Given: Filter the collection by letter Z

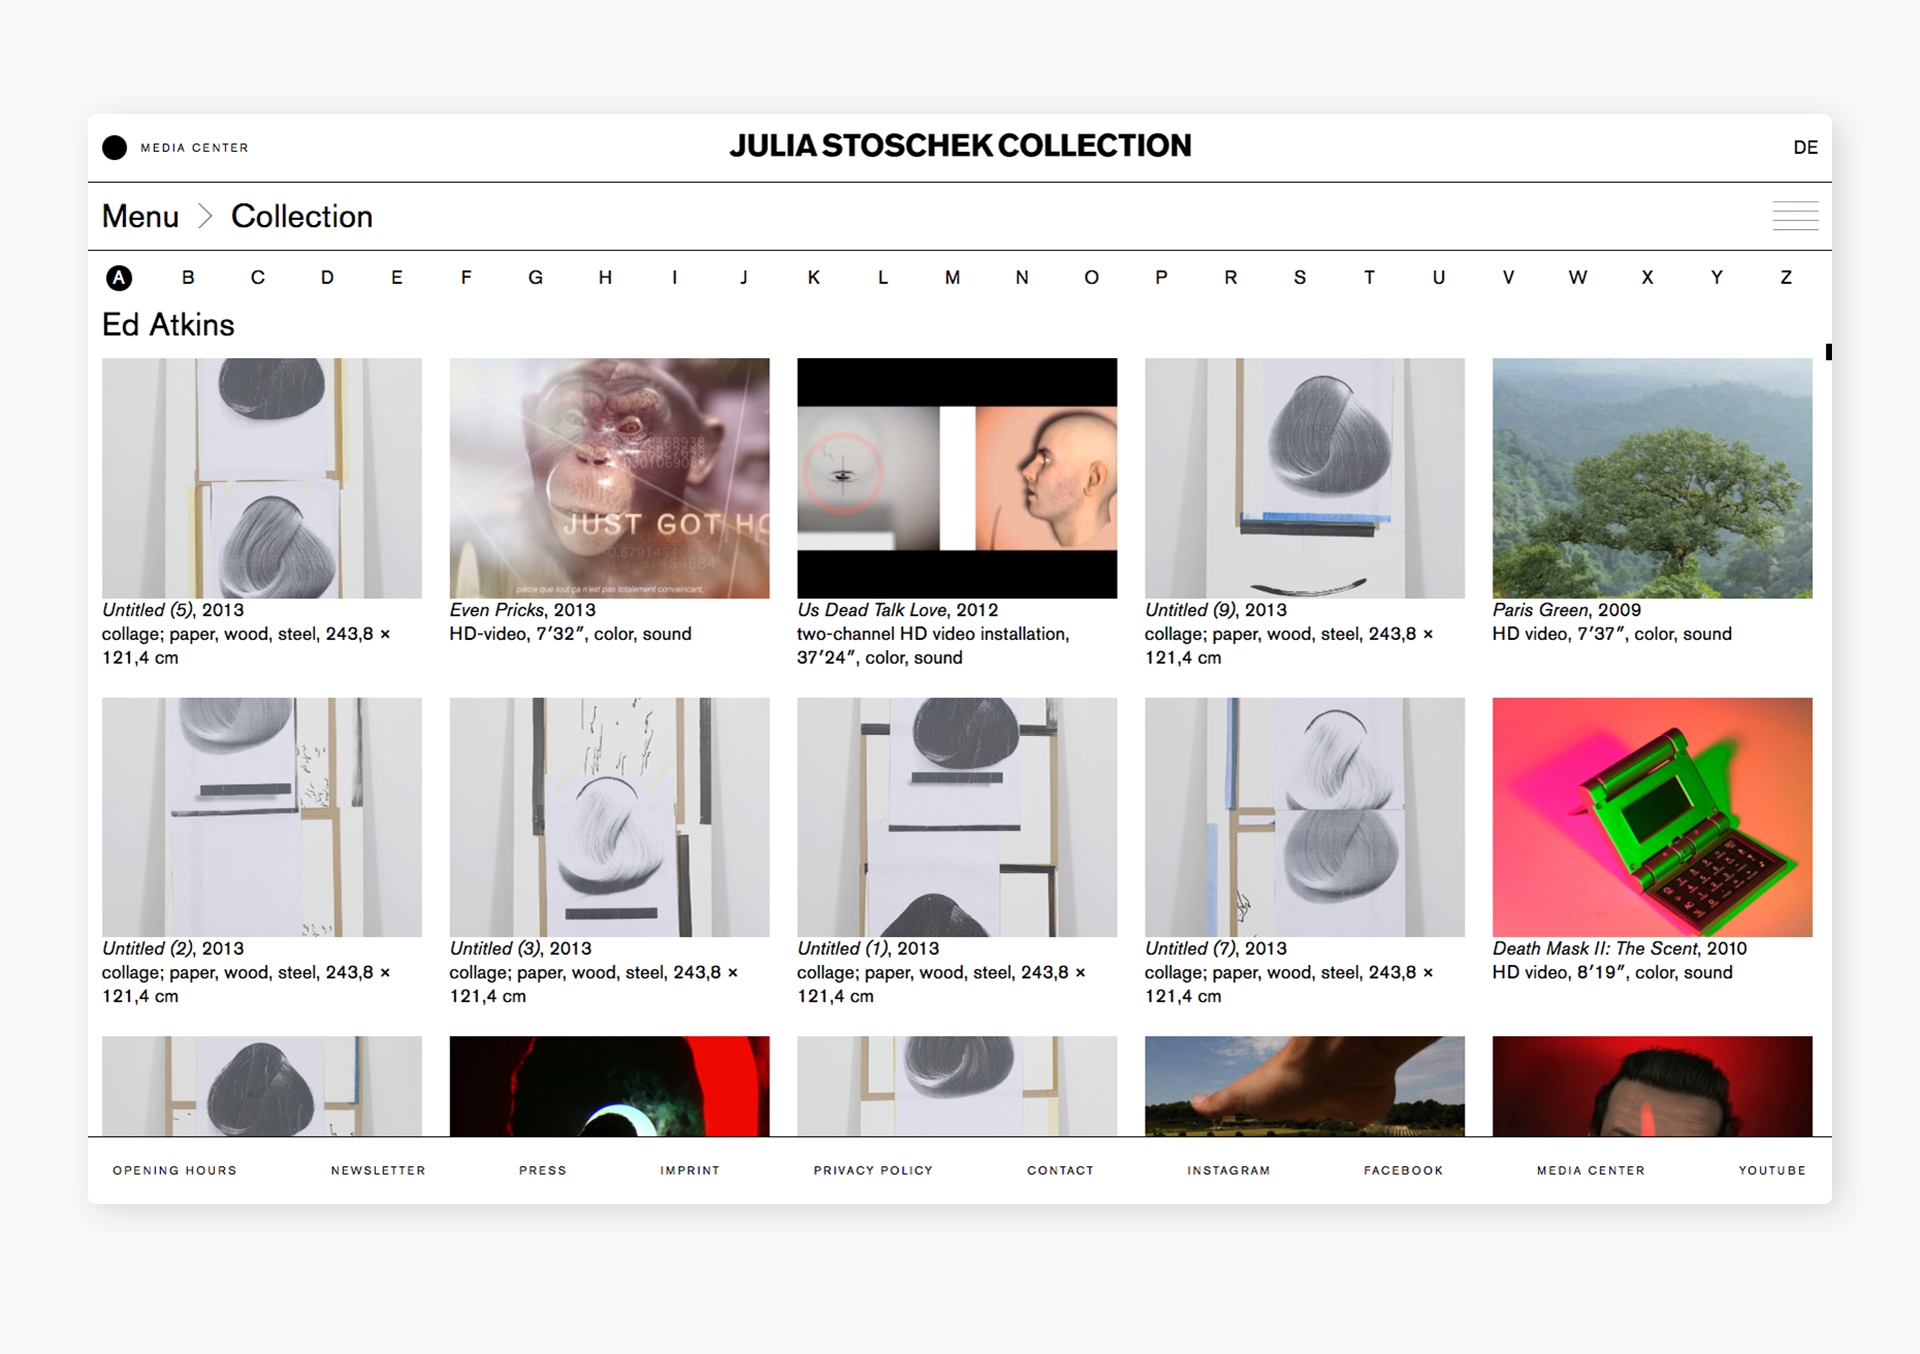Looking at the screenshot, I should pyautogui.click(x=1785, y=278).
